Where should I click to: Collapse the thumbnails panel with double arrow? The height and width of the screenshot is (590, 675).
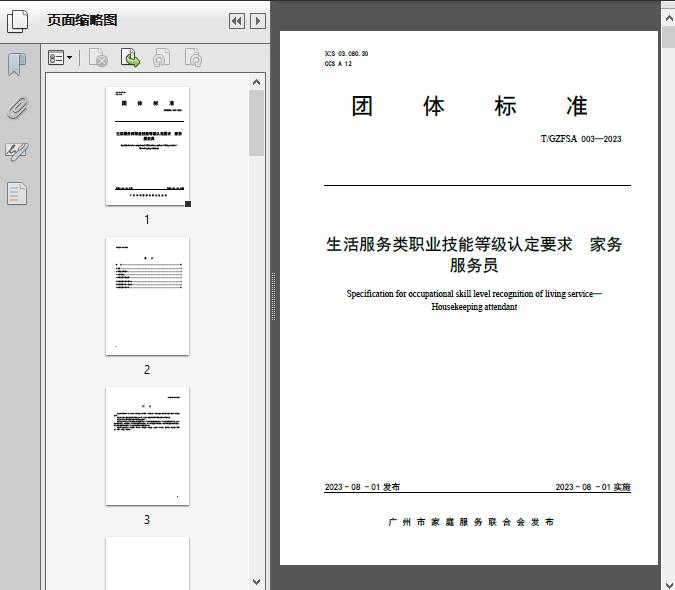236,20
